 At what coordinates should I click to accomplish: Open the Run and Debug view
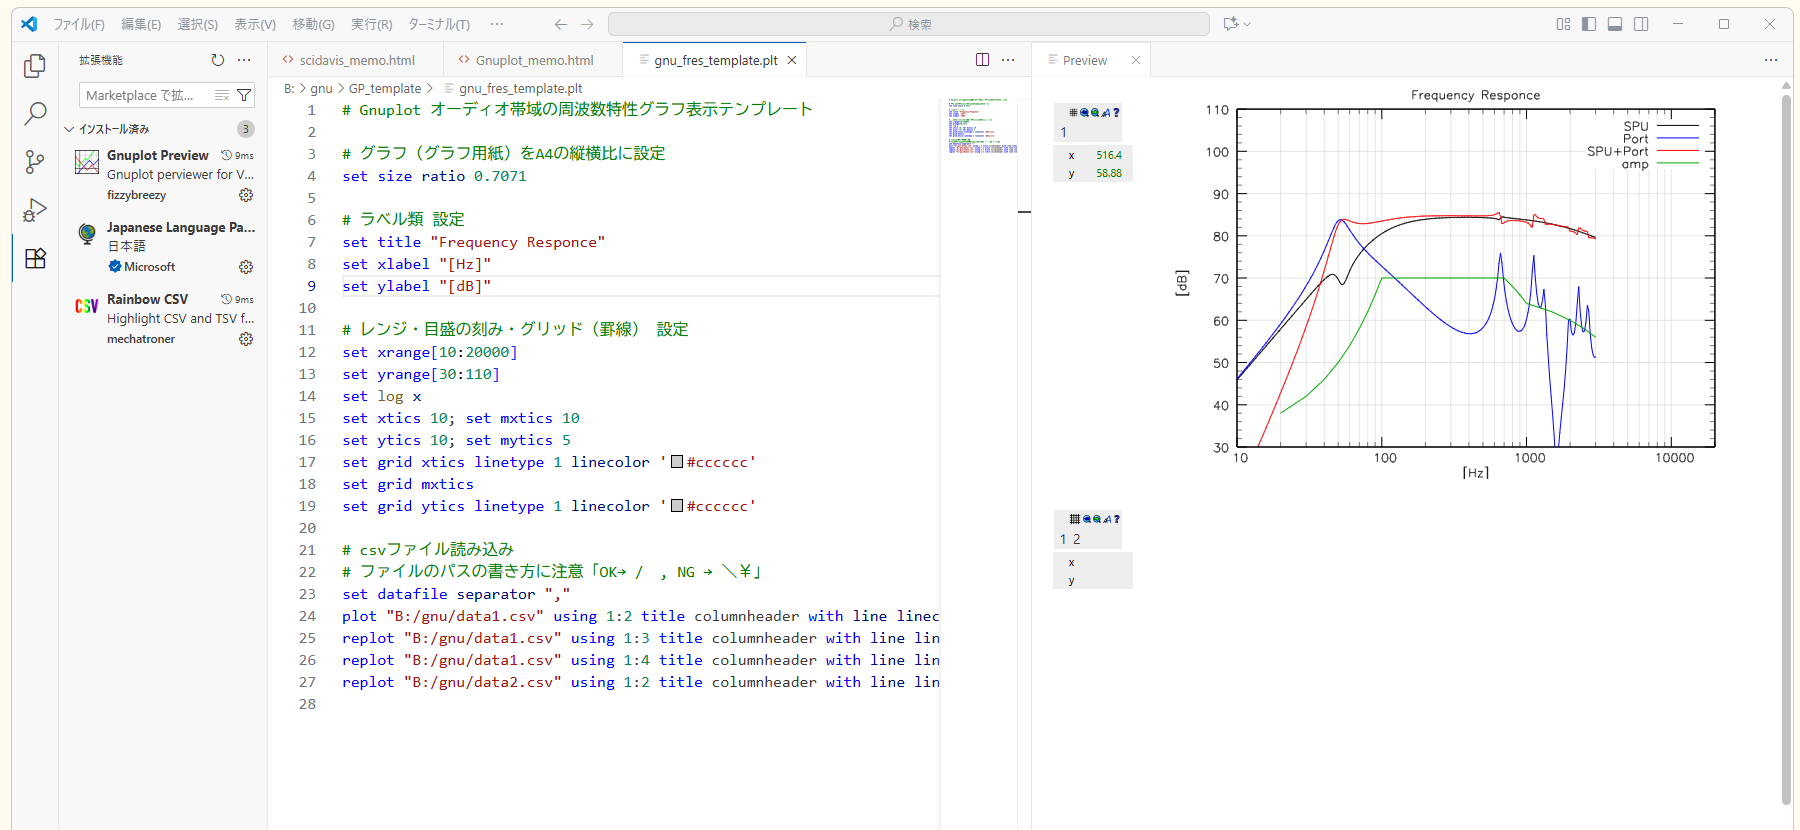pos(35,210)
